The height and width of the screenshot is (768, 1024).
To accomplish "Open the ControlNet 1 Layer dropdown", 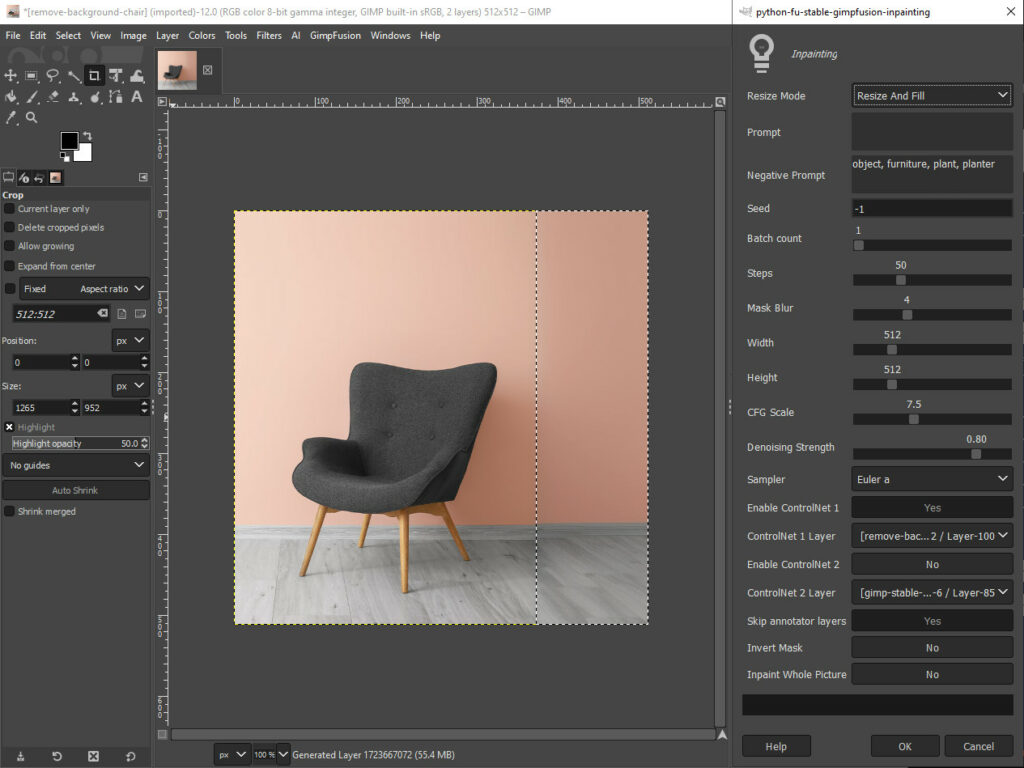I will point(931,536).
